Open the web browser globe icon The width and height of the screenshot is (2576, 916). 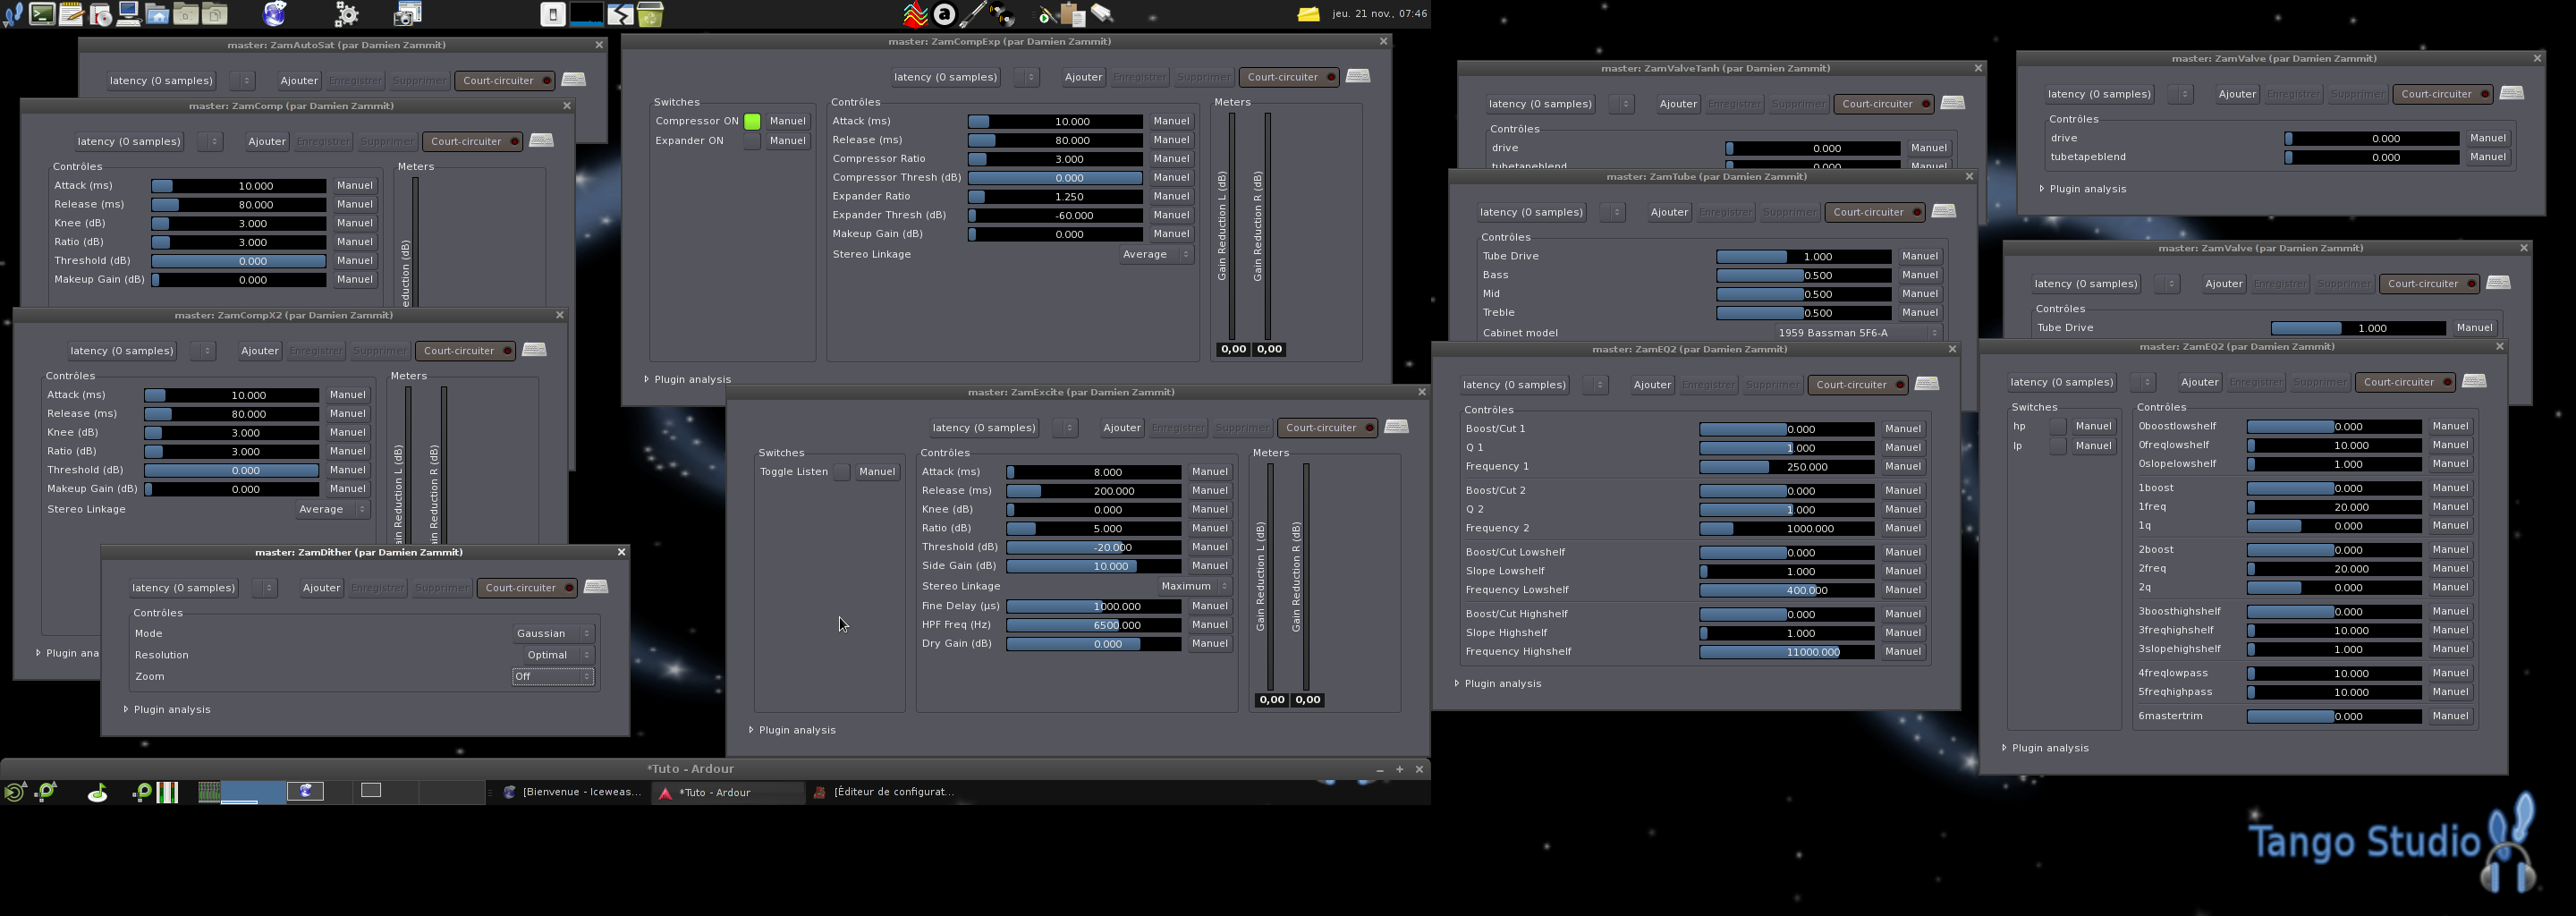[275, 14]
